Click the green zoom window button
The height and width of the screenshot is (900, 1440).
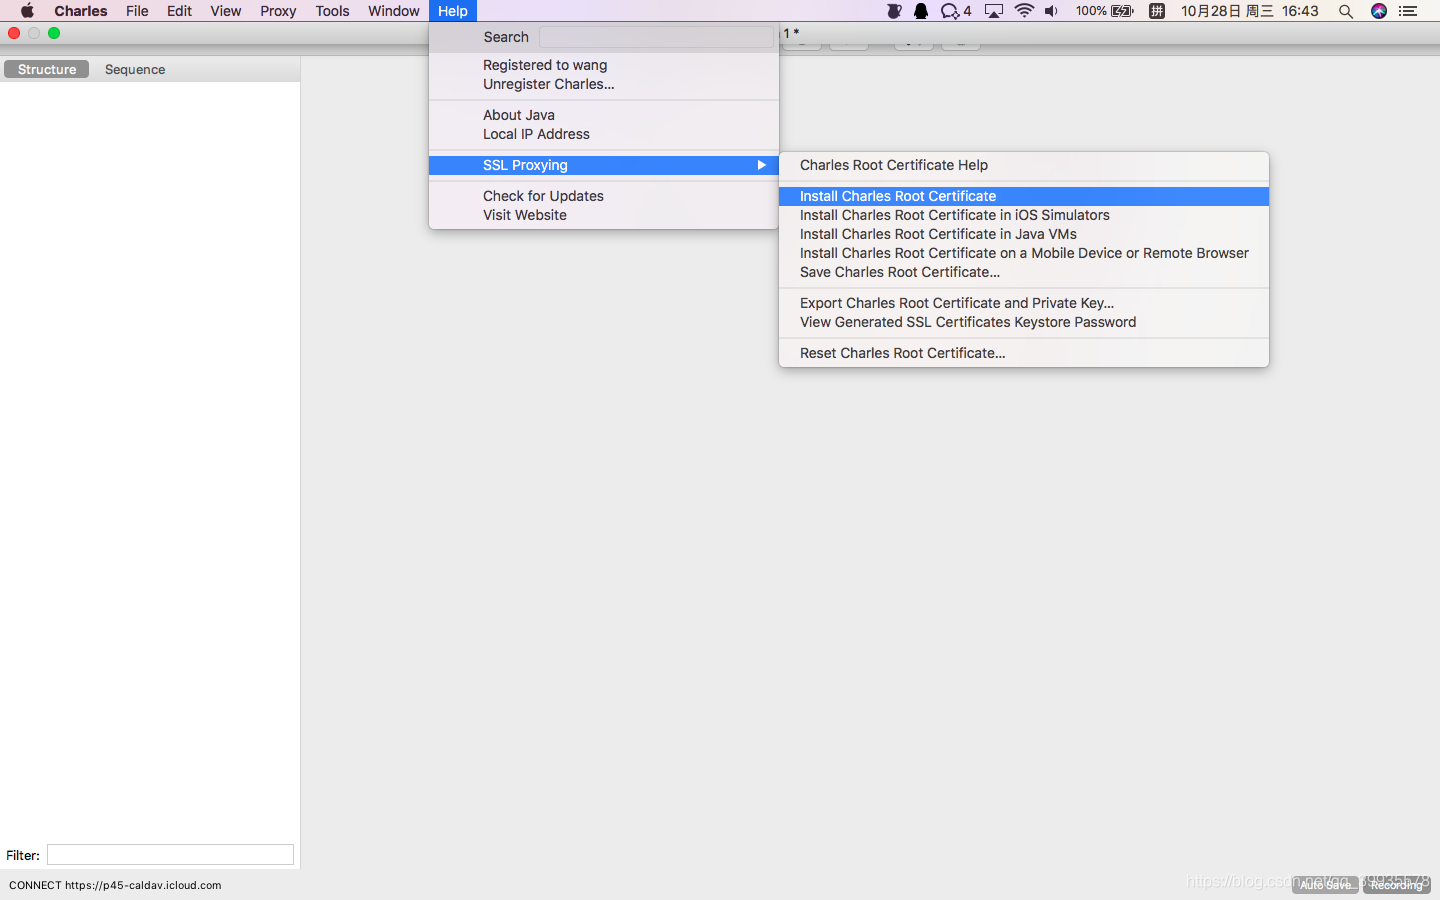[54, 33]
